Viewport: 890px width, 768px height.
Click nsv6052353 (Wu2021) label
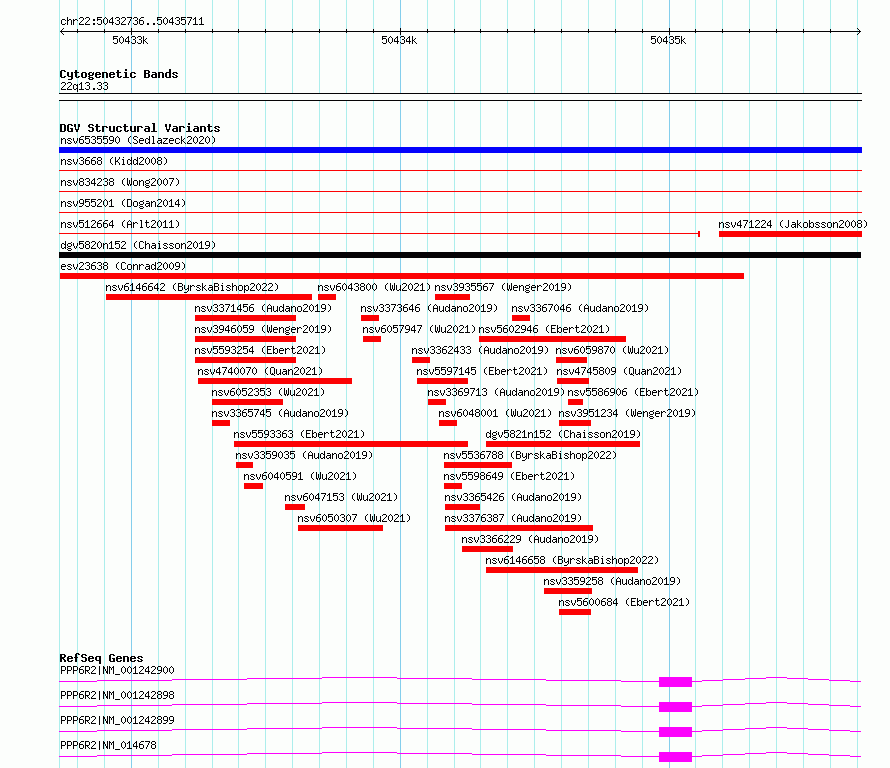tap(268, 392)
